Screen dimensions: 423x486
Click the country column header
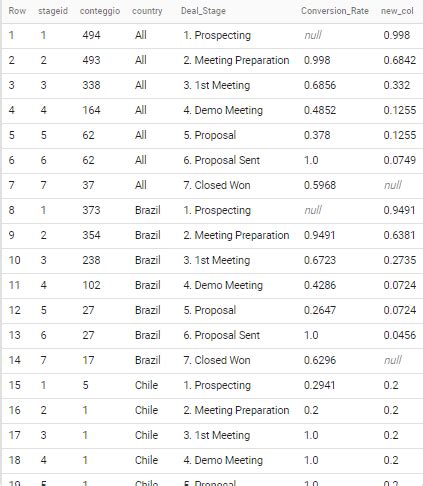pos(147,11)
